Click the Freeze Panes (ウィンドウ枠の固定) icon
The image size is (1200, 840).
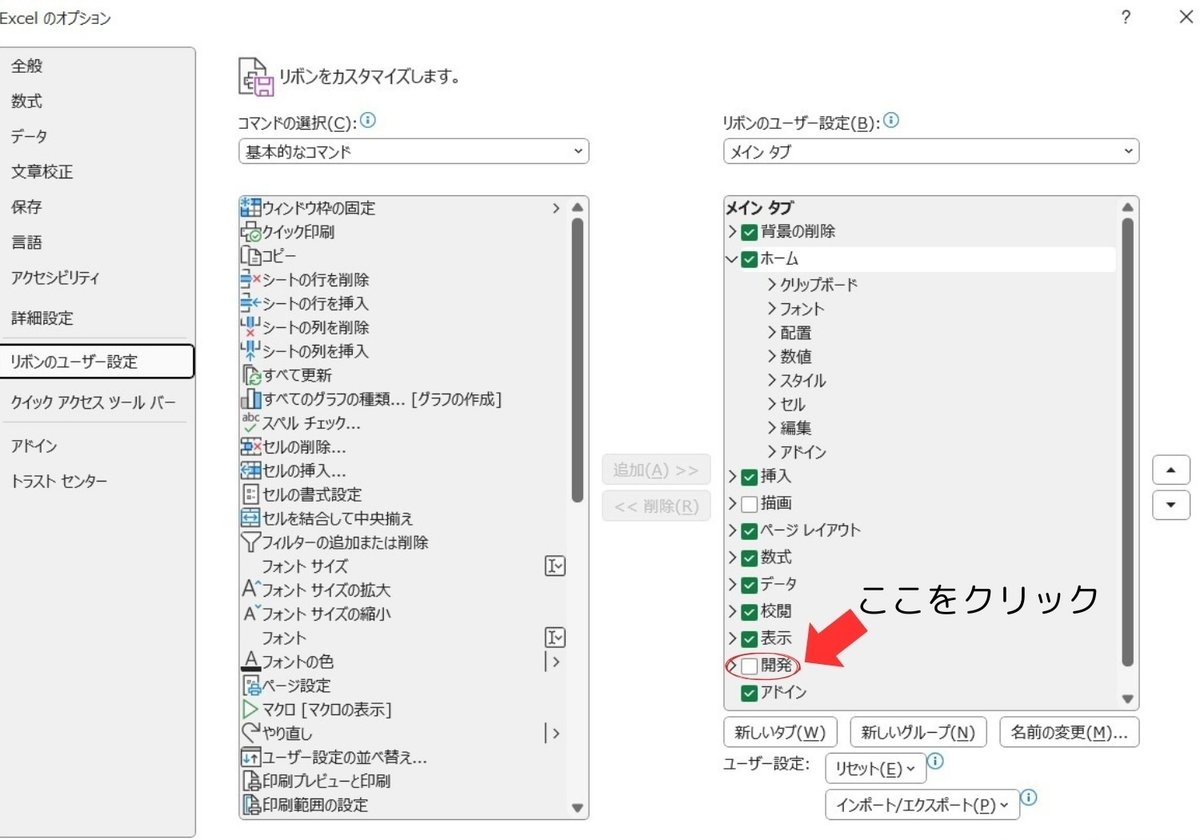[251, 208]
